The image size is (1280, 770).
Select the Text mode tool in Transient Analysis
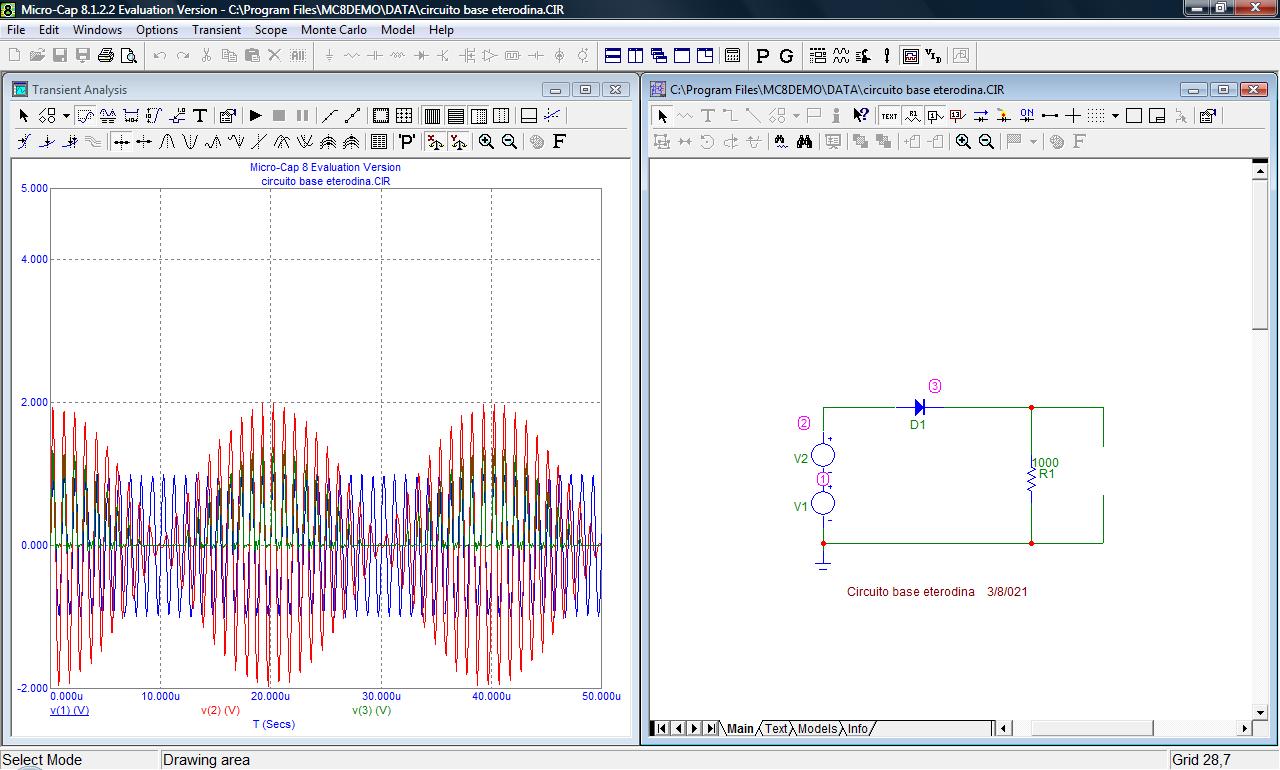[200, 116]
